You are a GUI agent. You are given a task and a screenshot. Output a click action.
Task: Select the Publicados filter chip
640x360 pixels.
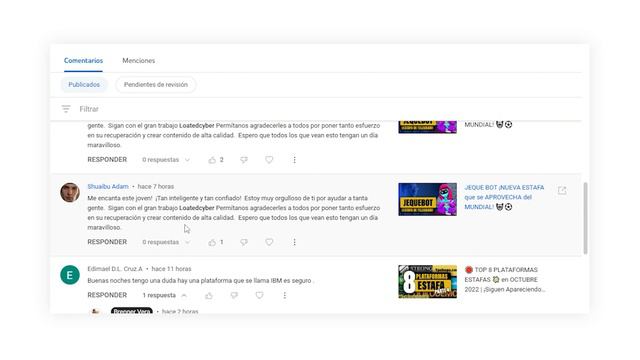[x=84, y=84]
